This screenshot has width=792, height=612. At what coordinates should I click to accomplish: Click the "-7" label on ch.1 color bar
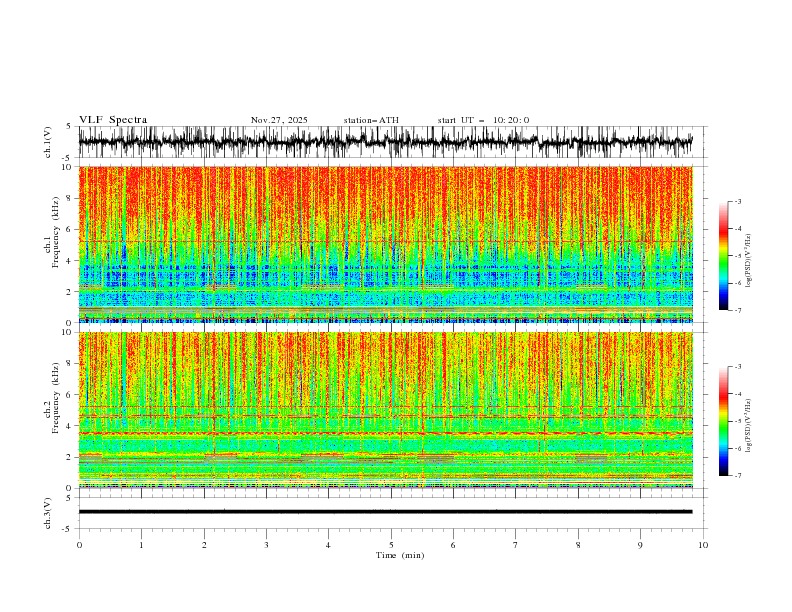[737, 311]
